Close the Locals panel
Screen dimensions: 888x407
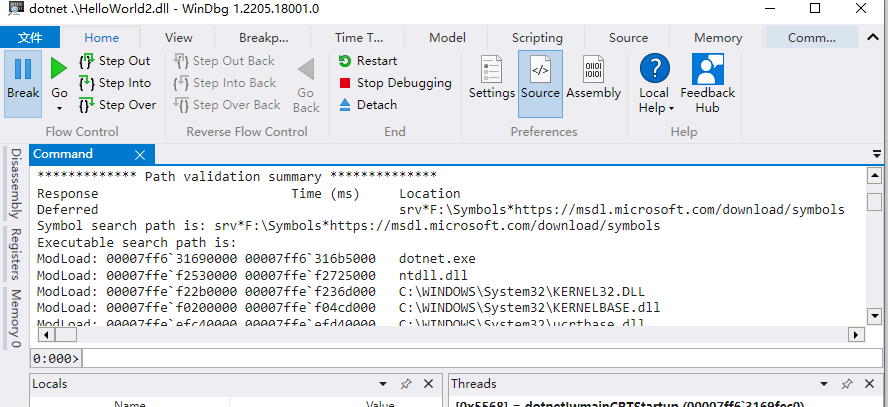coord(428,384)
